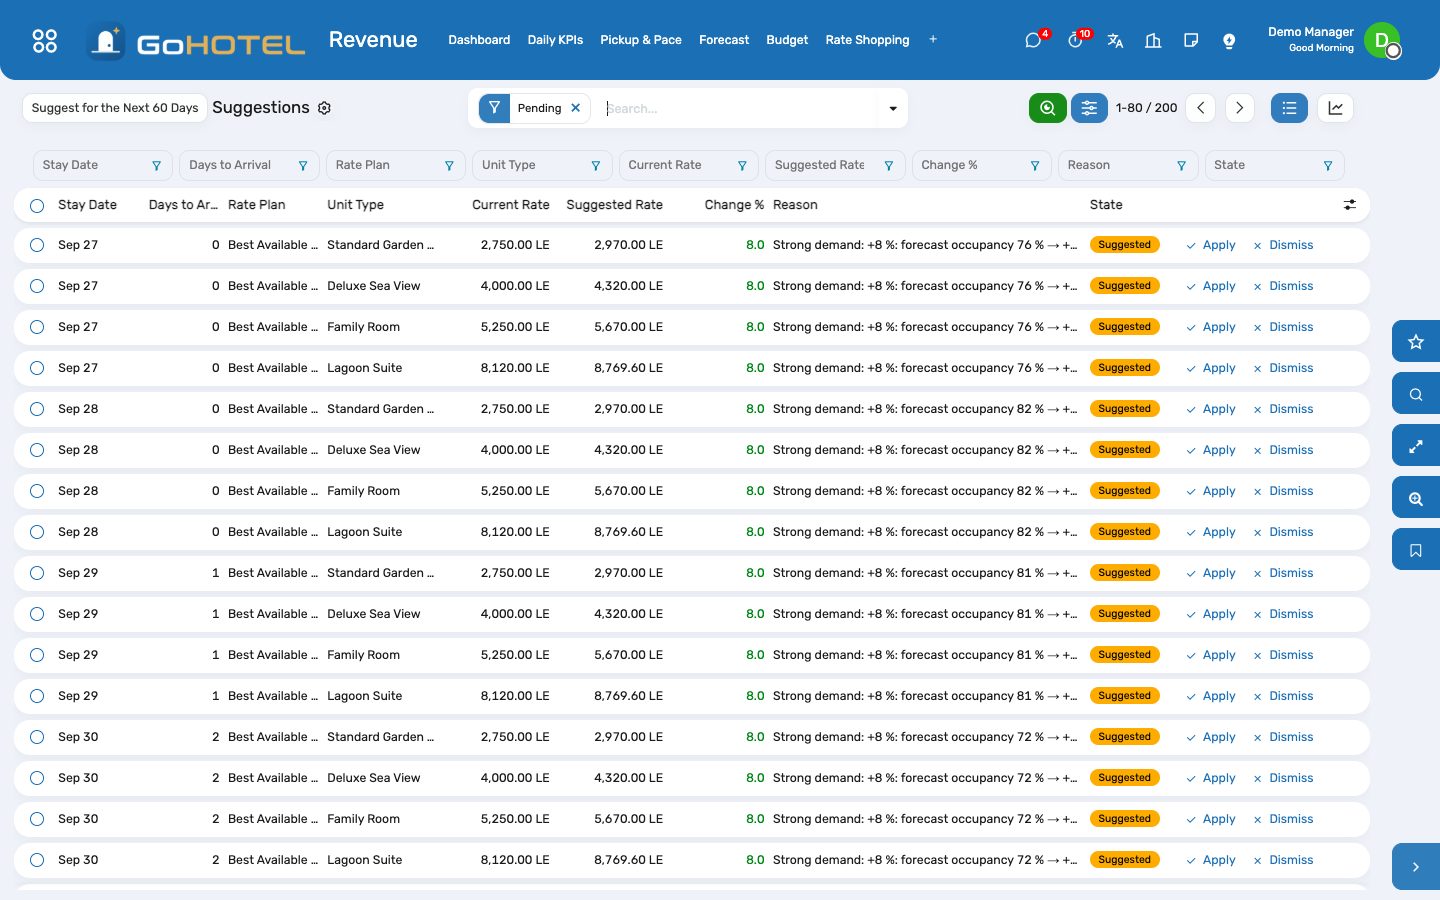Image resolution: width=1440 pixels, height=900 pixels.
Task: Select Sep 30 Lagoon Suite row checkbox
Action: (x=37, y=860)
